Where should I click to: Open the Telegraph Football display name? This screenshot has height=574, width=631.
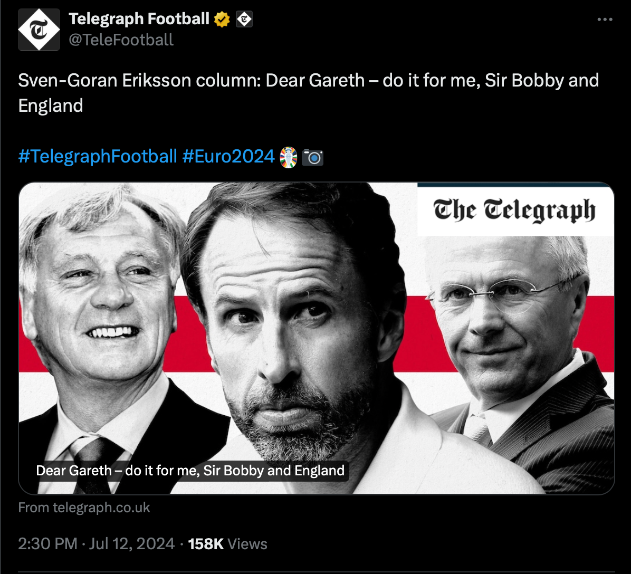[x=139, y=19]
